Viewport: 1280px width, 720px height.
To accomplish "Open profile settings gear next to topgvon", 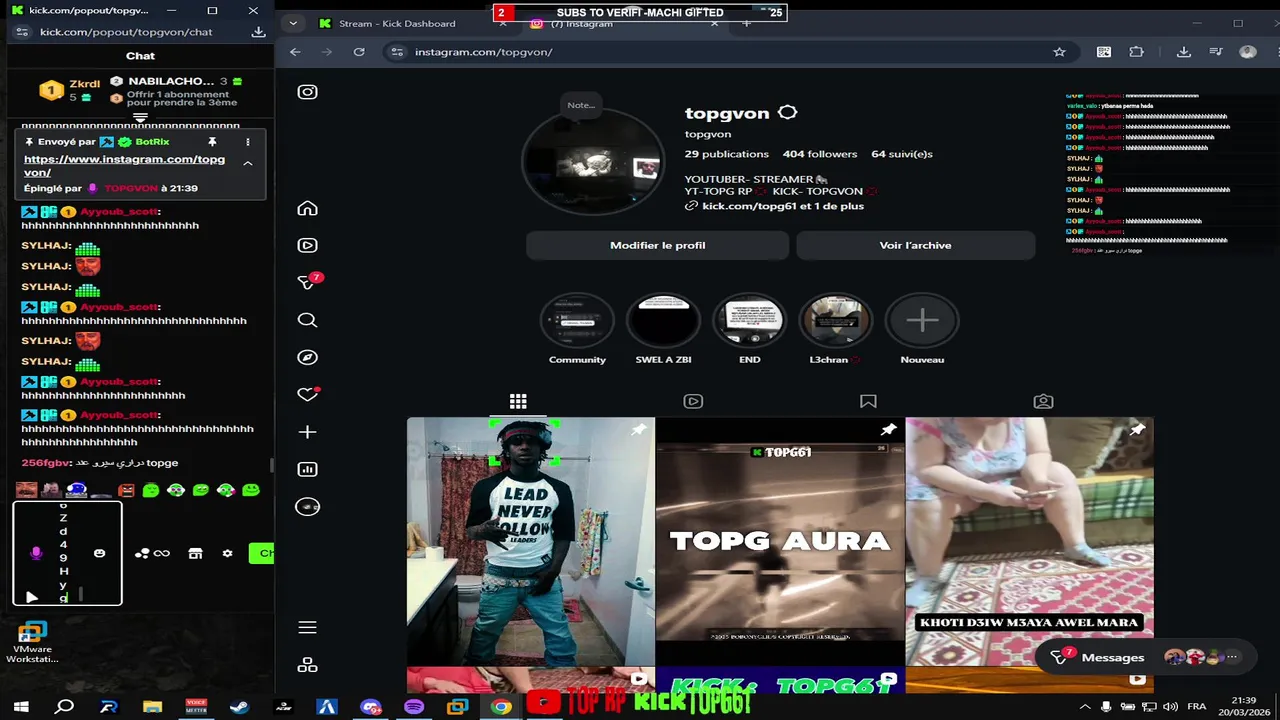I will coord(788,113).
